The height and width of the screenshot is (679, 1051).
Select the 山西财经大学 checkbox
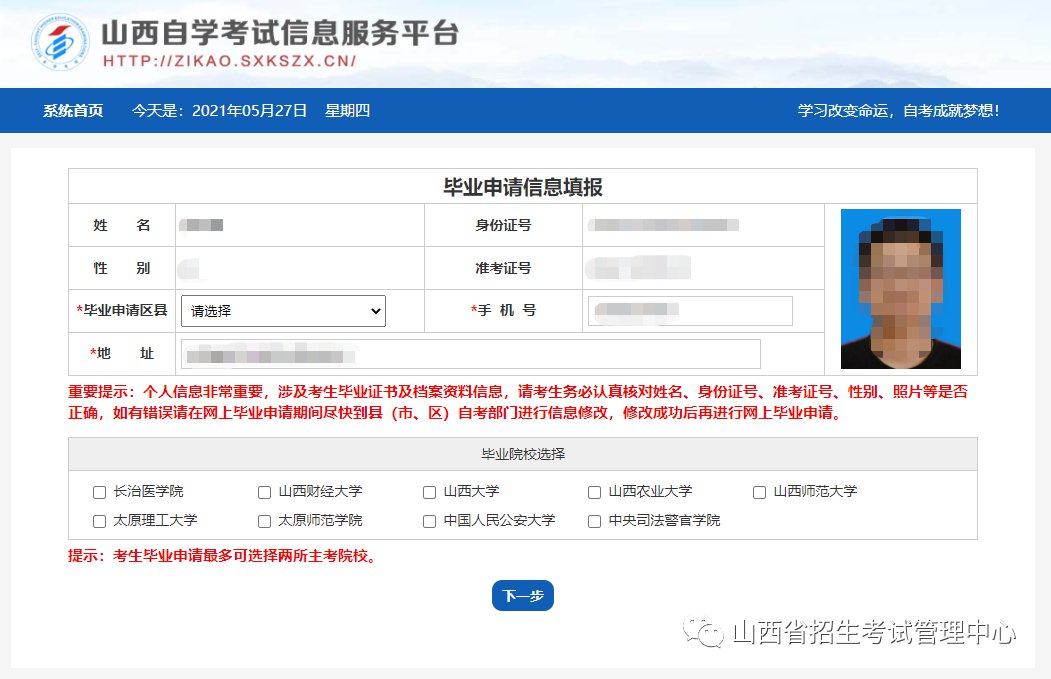pyautogui.click(x=264, y=492)
